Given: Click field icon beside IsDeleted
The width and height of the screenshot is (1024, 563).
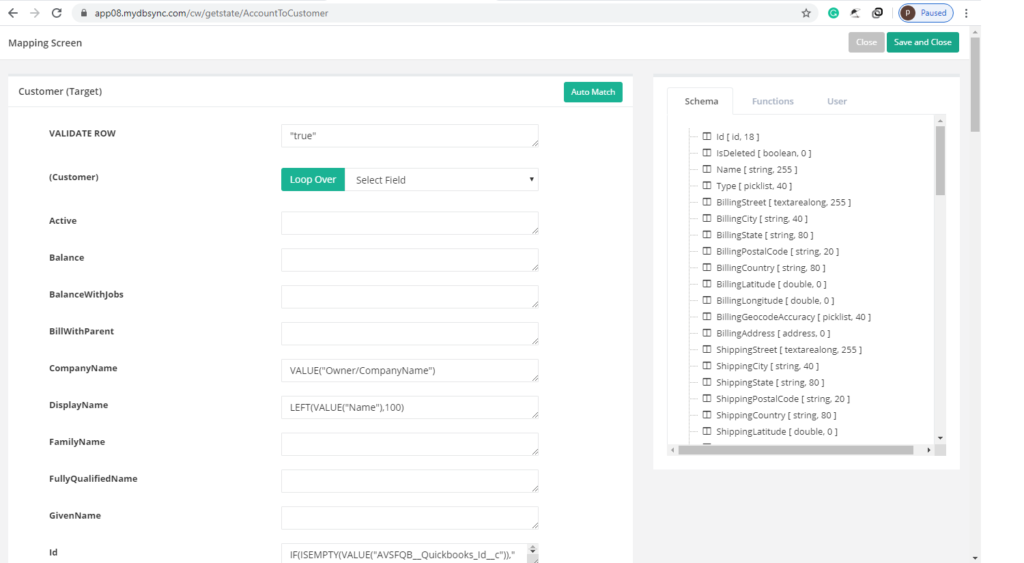Looking at the screenshot, I should pos(706,153).
